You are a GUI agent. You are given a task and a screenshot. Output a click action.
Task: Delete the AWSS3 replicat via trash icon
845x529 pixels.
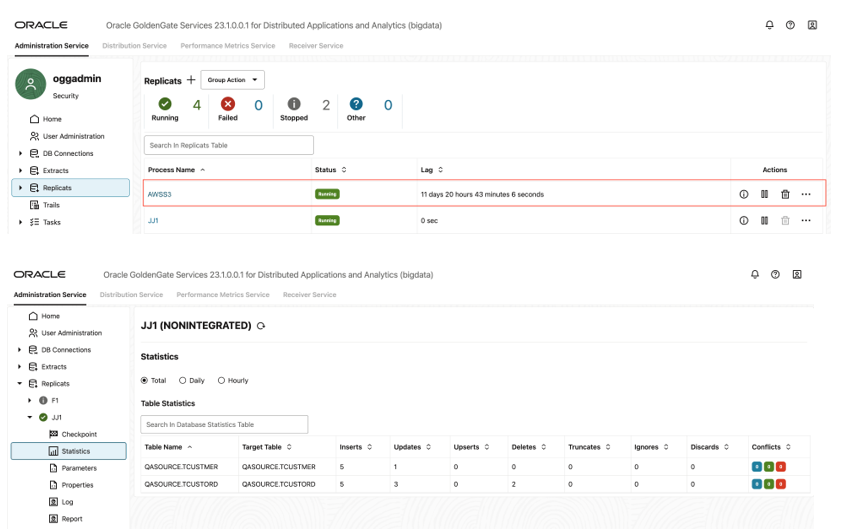point(785,194)
